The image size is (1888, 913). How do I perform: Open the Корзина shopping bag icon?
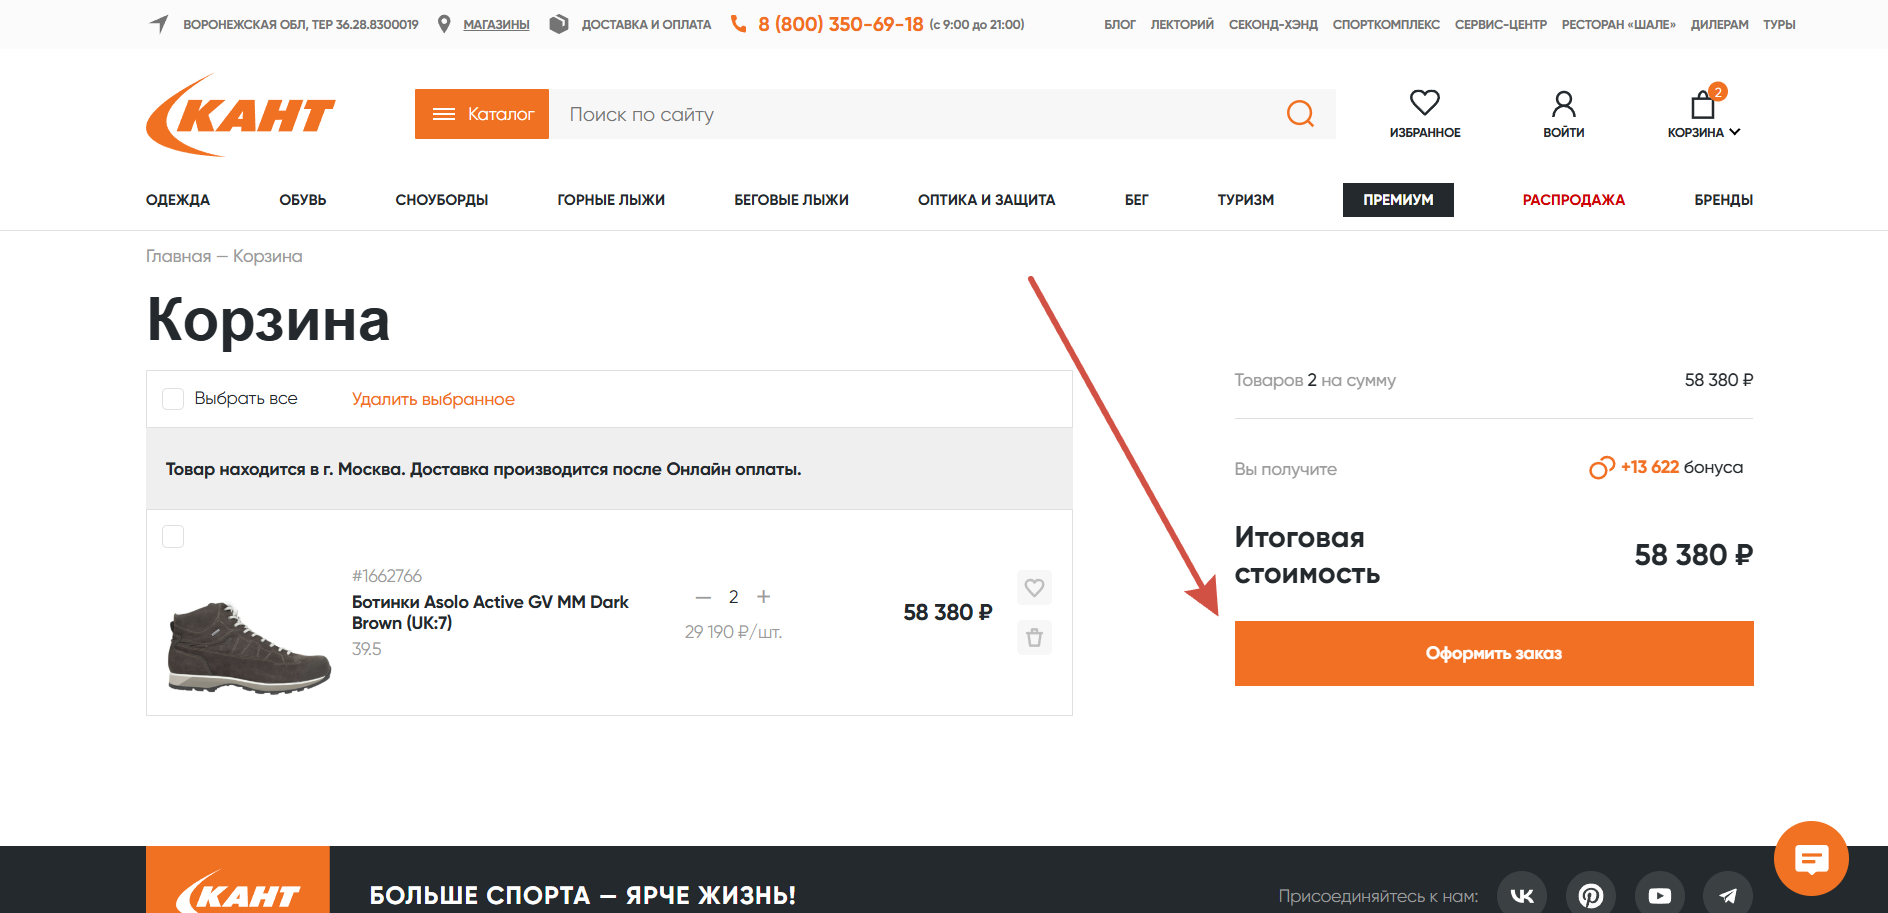[1703, 104]
